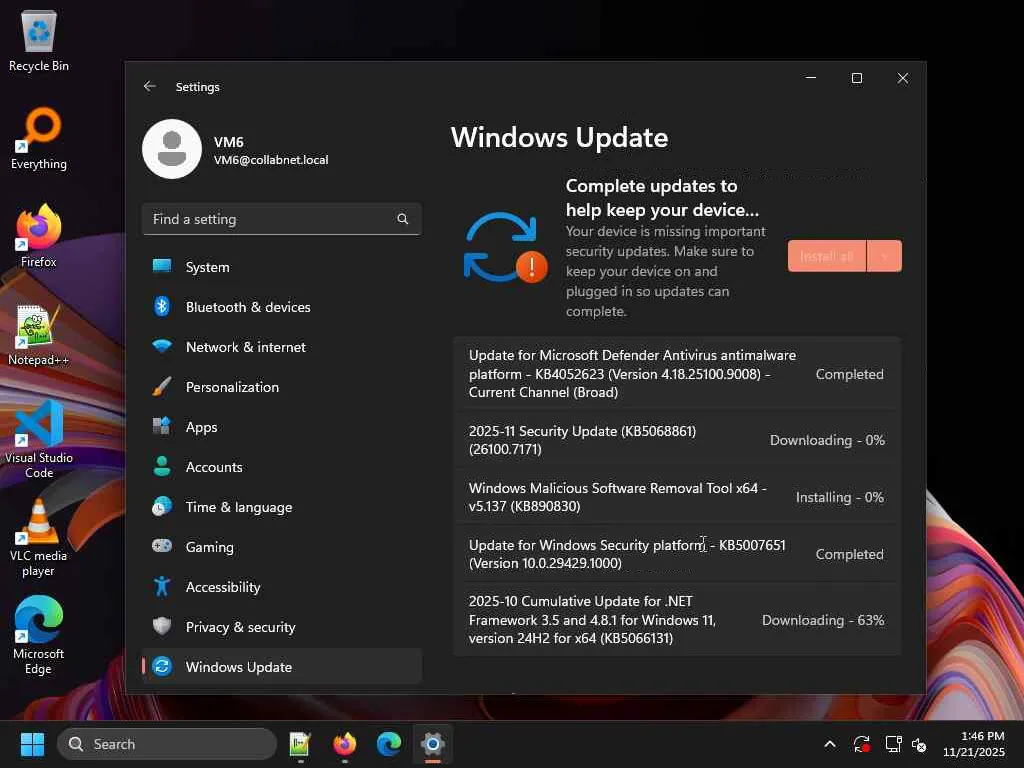This screenshot has width=1024, height=768.
Task: Open Time & language settings
Action: tap(281, 507)
